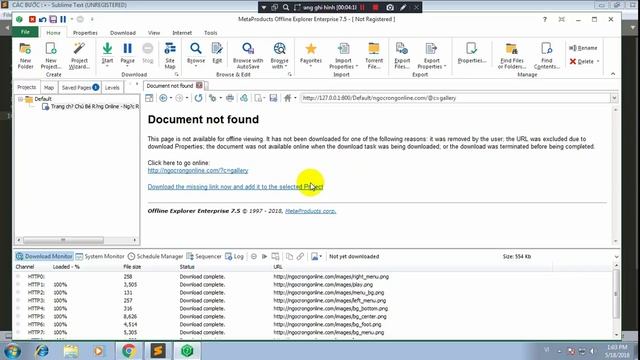Rename the selected item
Viewport: 640px width, 360px height.
coord(583,48)
